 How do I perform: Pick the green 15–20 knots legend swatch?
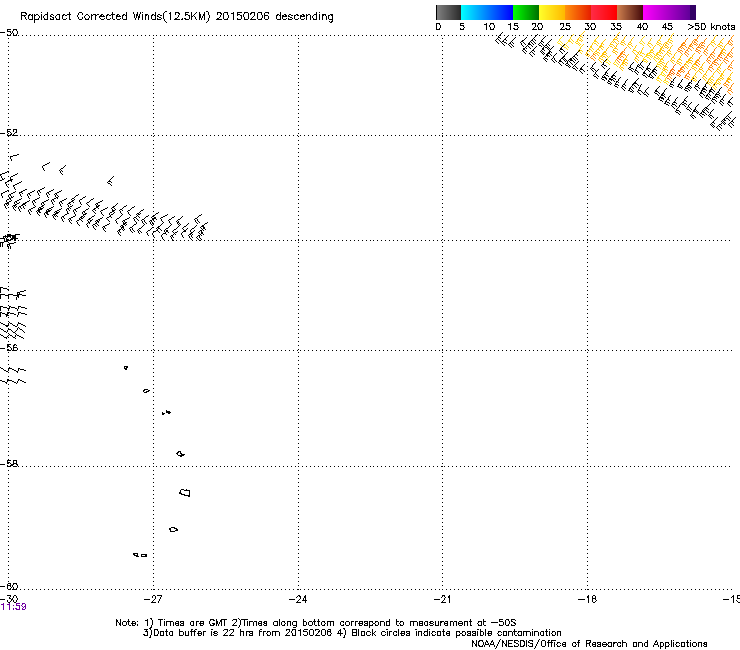pos(526,12)
